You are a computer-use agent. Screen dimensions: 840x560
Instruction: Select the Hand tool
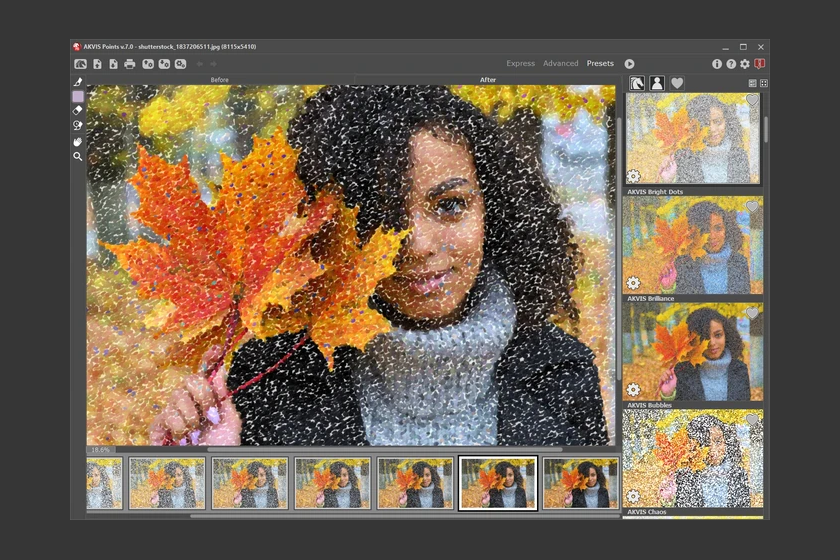tap(78, 141)
